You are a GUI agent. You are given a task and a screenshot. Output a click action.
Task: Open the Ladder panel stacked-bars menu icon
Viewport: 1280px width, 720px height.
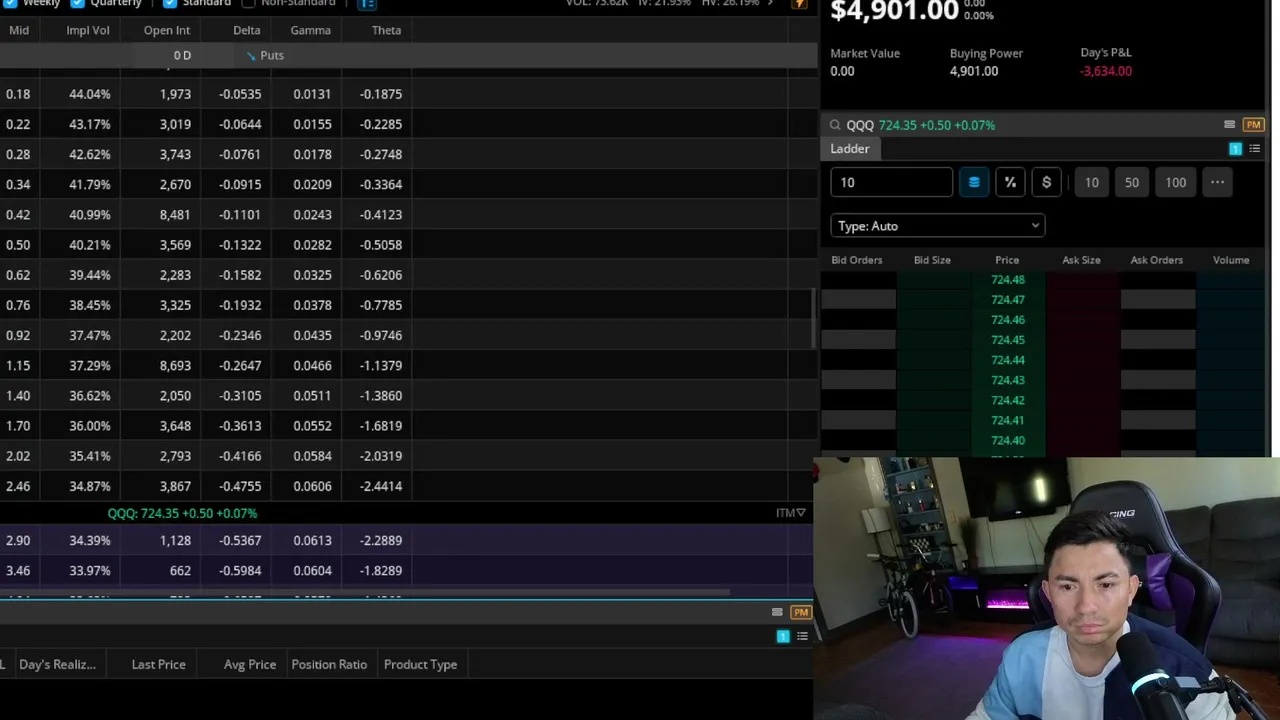[x=1229, y=125]
